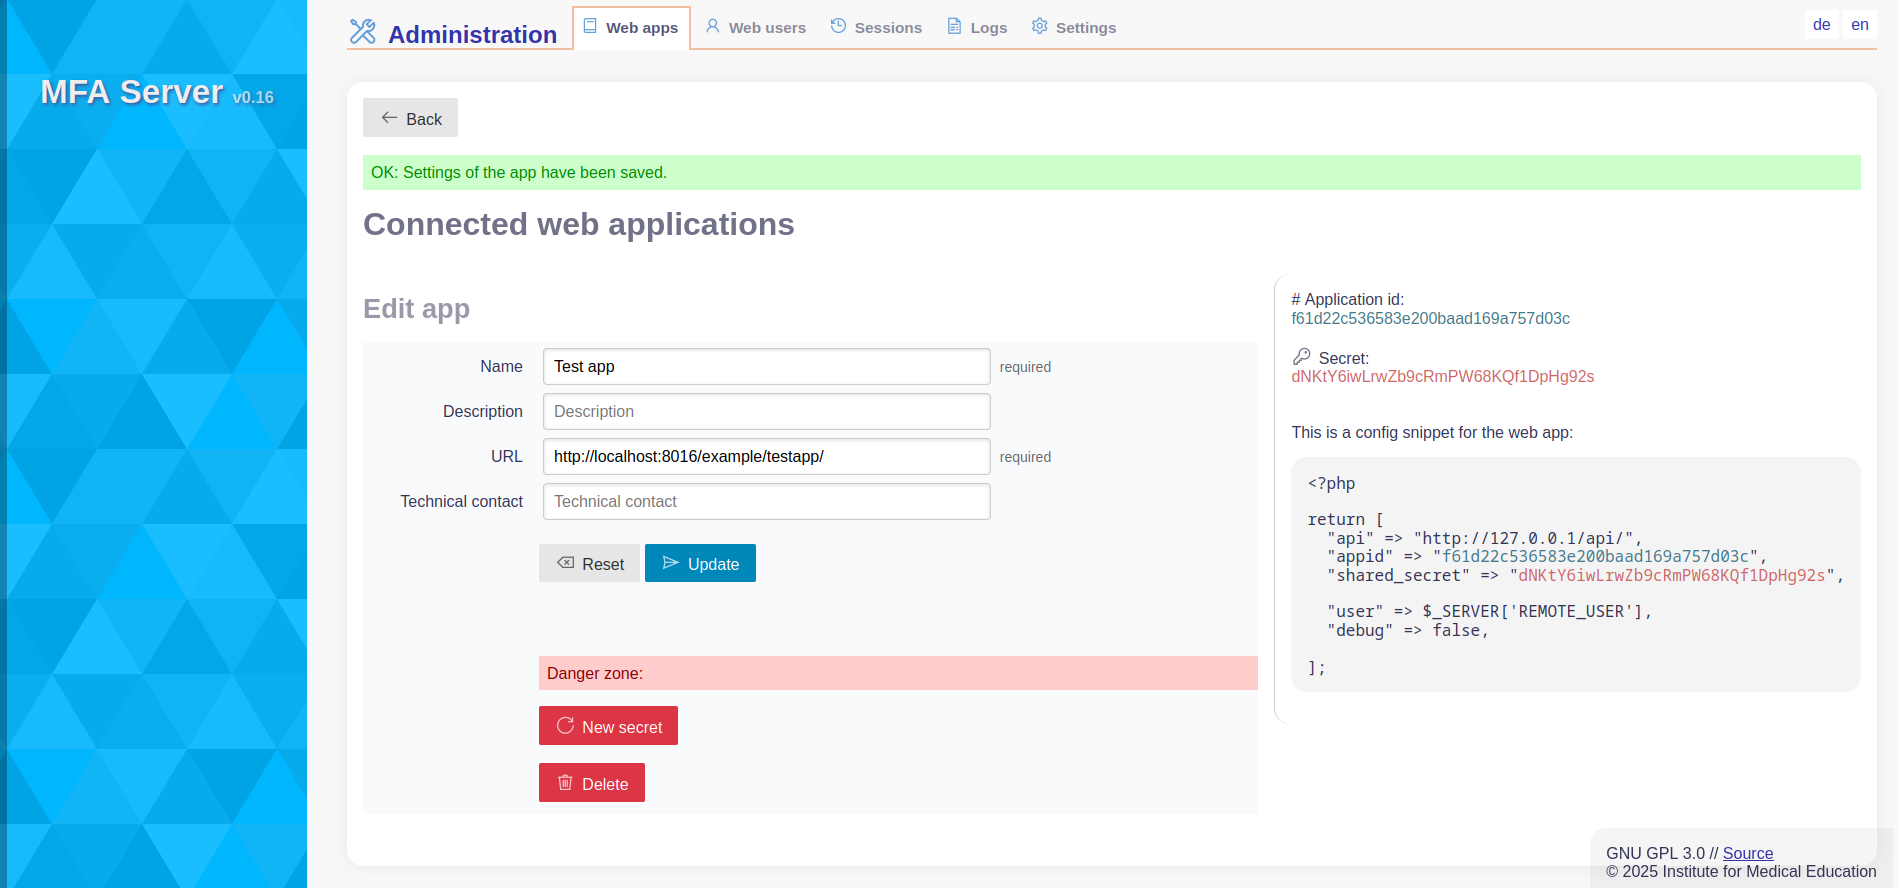This screenshot has width=1899, height=888.
Task: Delete the Test app
Action: point(592,783)
